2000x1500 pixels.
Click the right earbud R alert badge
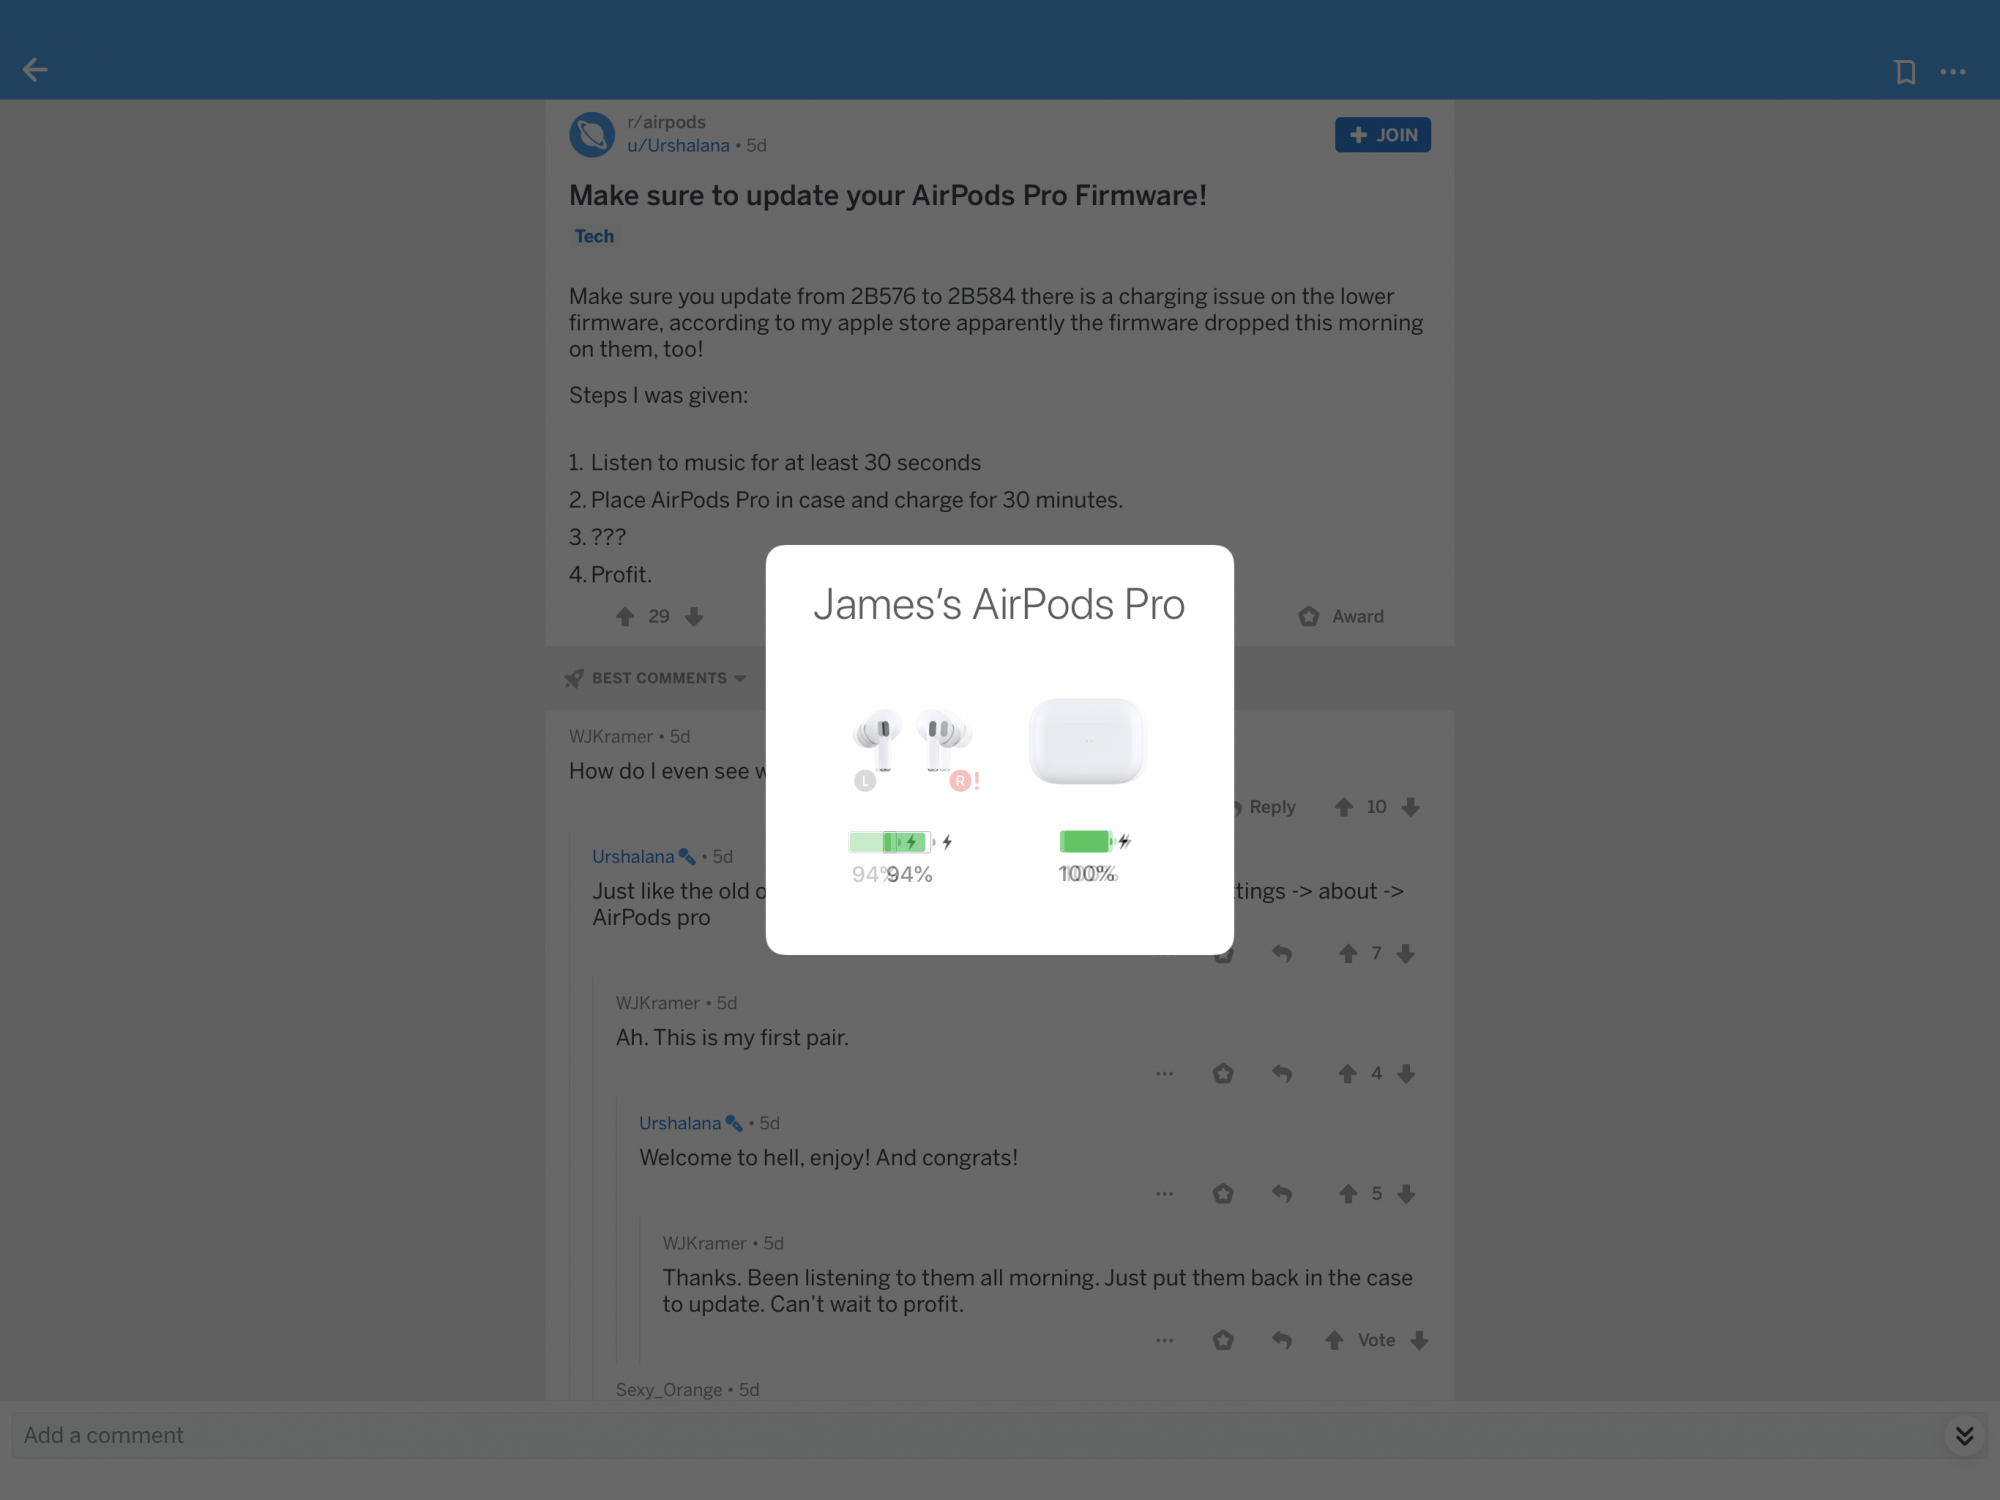[964, 781]
